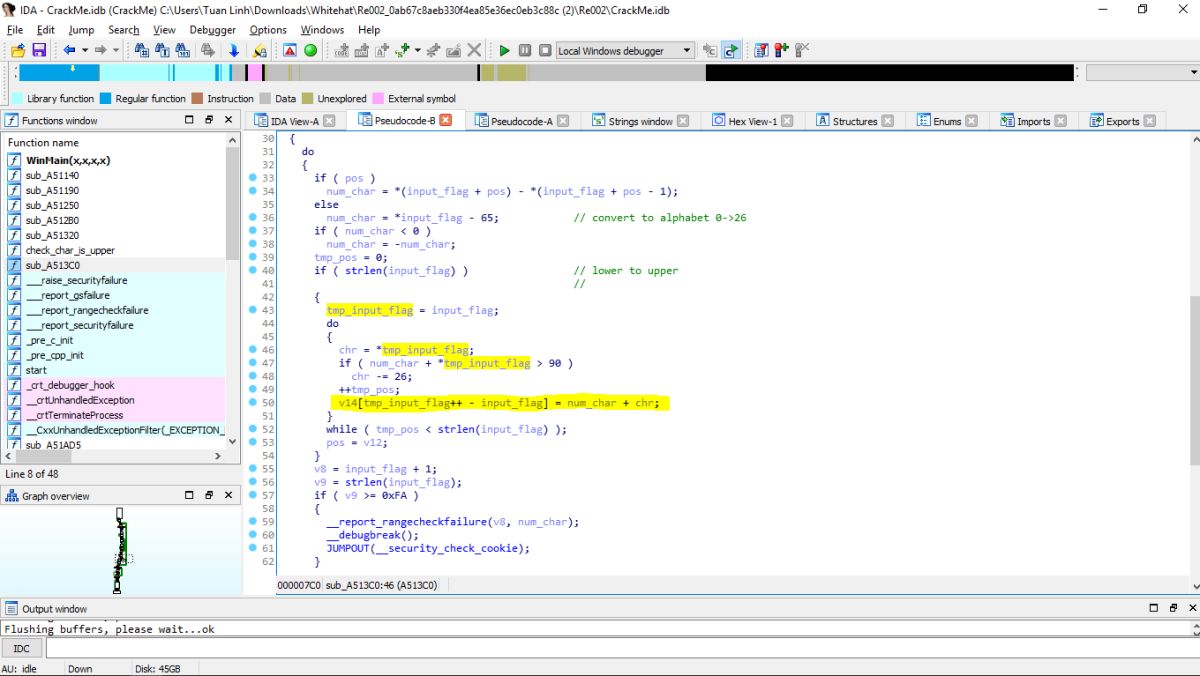Click the Regular function color legend swatch
This screenshot has width=1200, height=676.
pyautogui.click(x=105, y=98)
